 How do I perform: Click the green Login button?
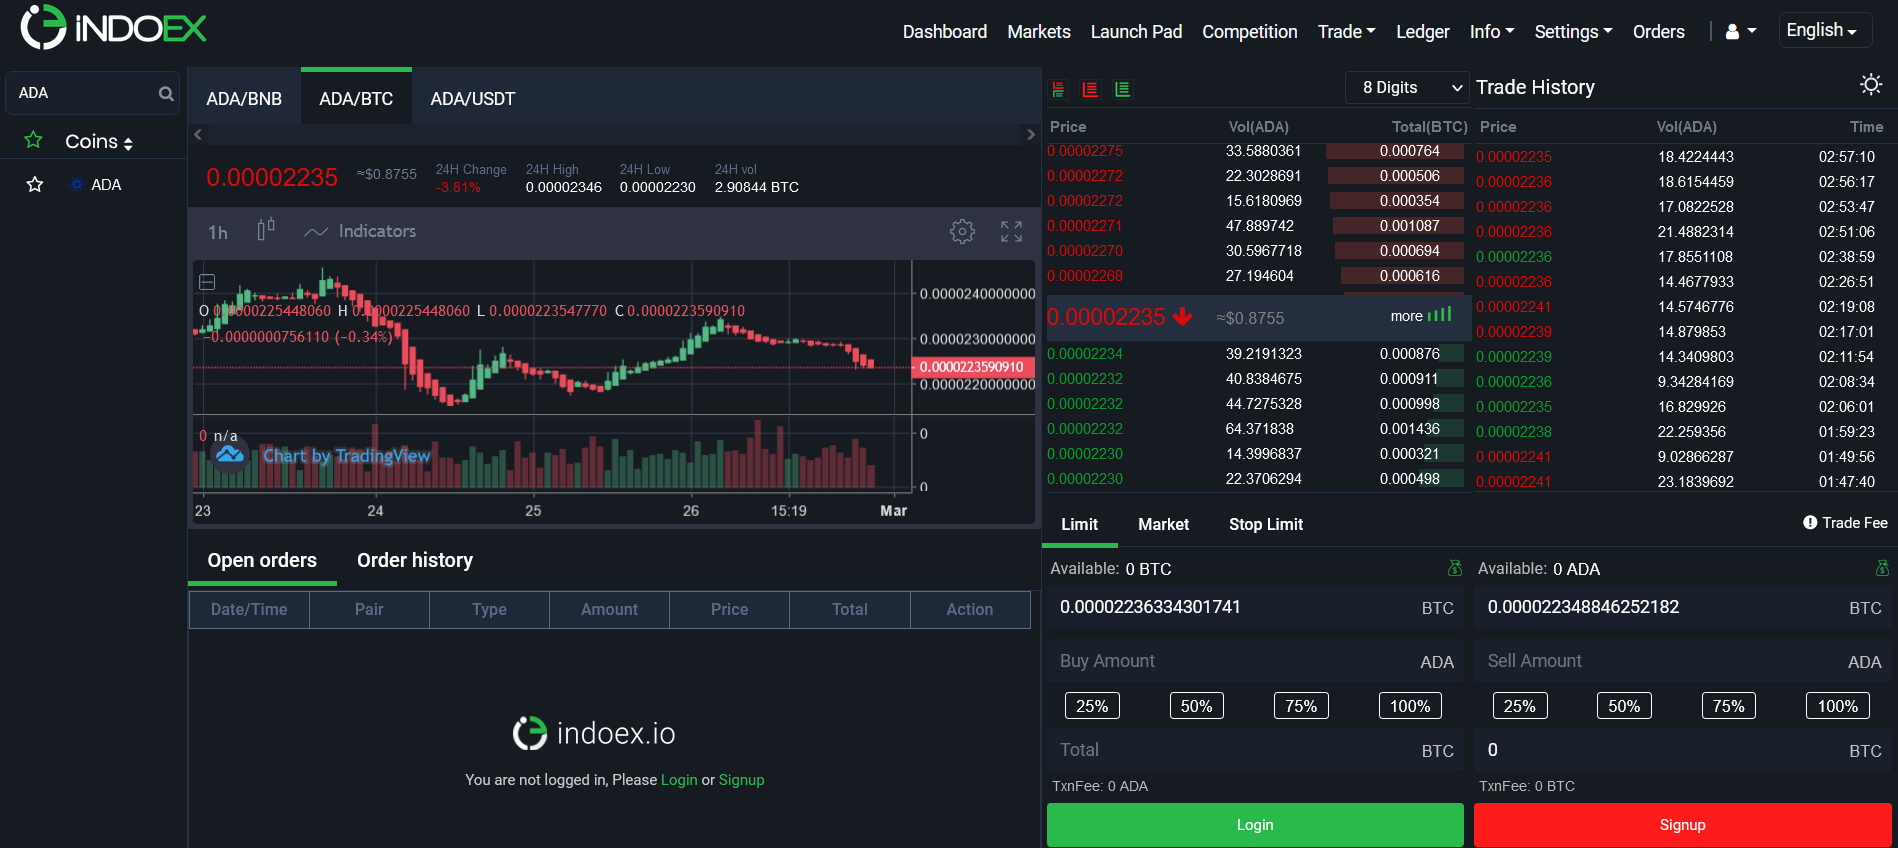coord(1254,825)
